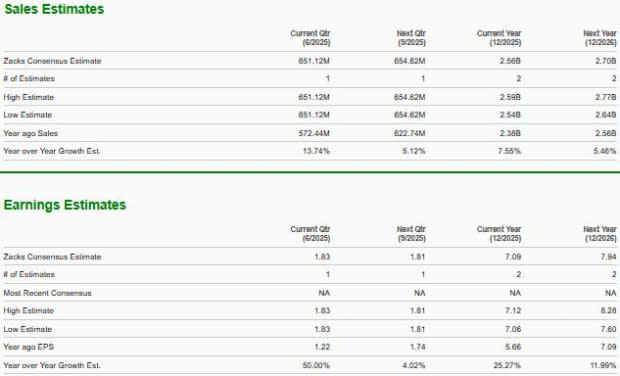Select Current Year (12/2025) header in Earnings table

[499, 234]
